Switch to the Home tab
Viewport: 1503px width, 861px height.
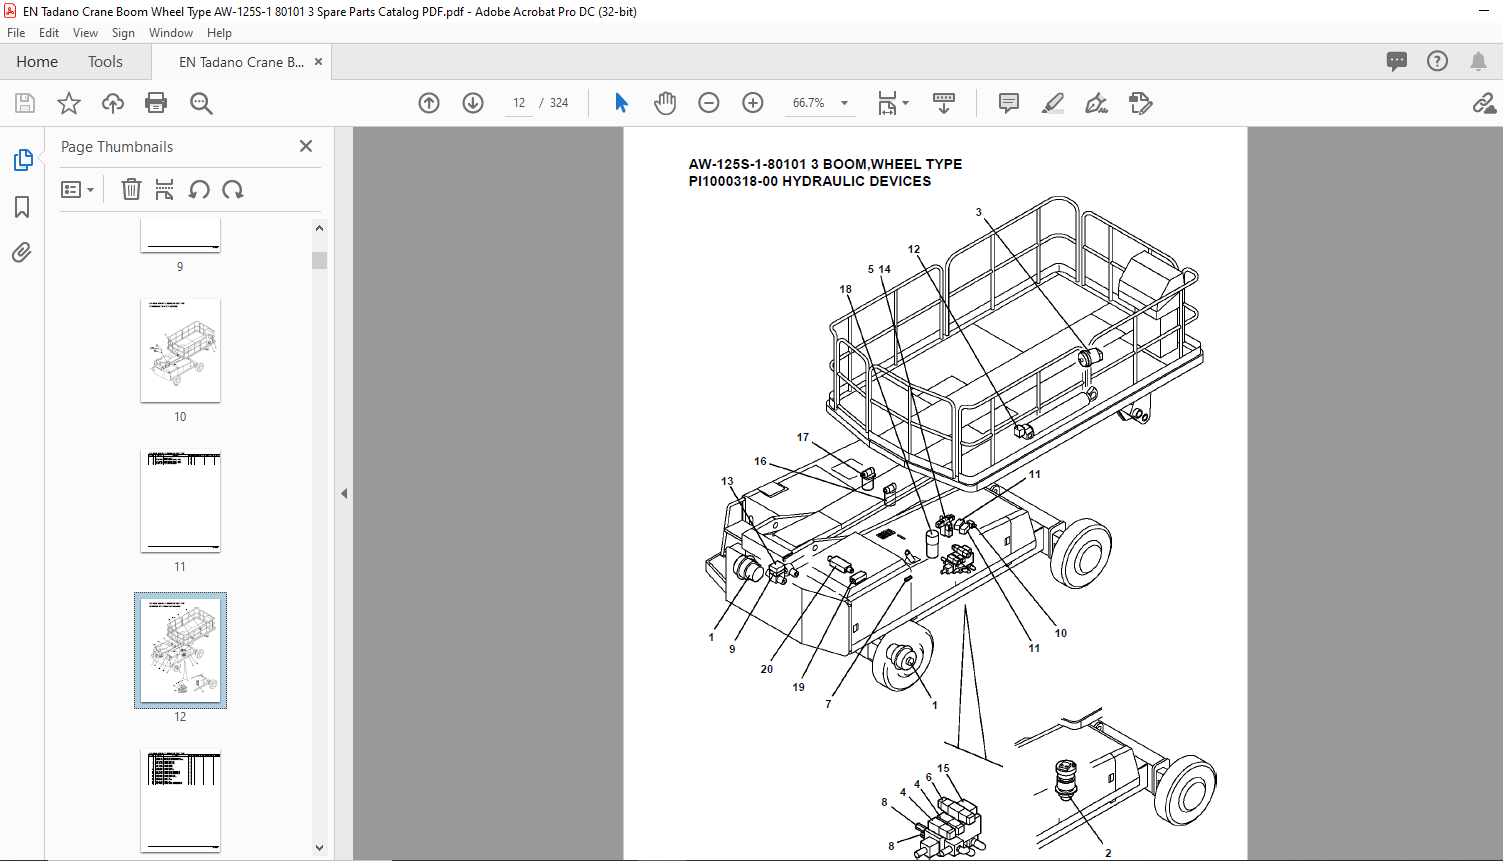pyautogui.click(x=37, y=62)
